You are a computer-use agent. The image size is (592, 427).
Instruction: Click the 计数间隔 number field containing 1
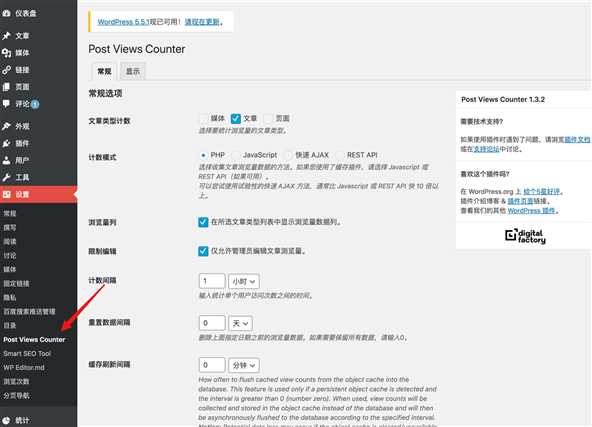click(212, 281)
